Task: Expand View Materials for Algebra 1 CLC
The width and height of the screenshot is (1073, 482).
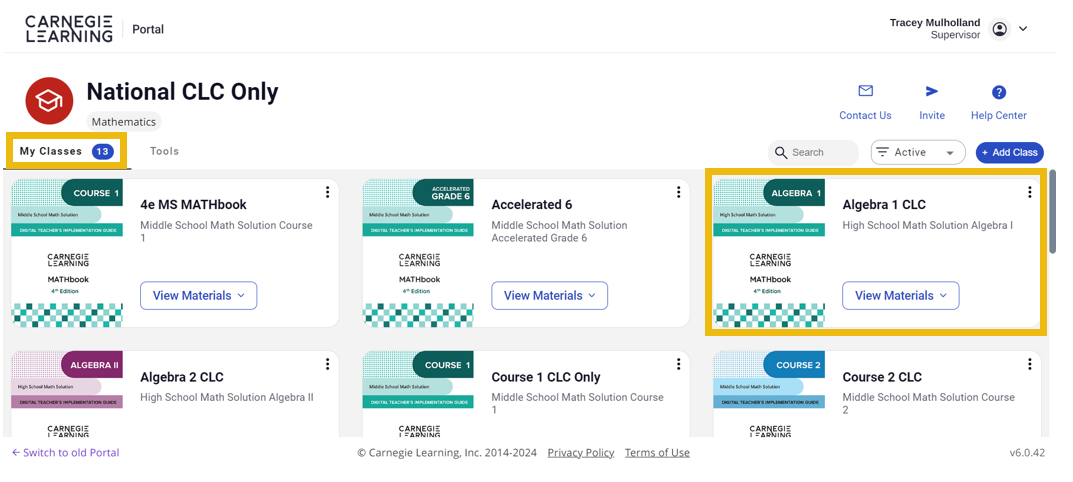Action: tap(901, 295)
